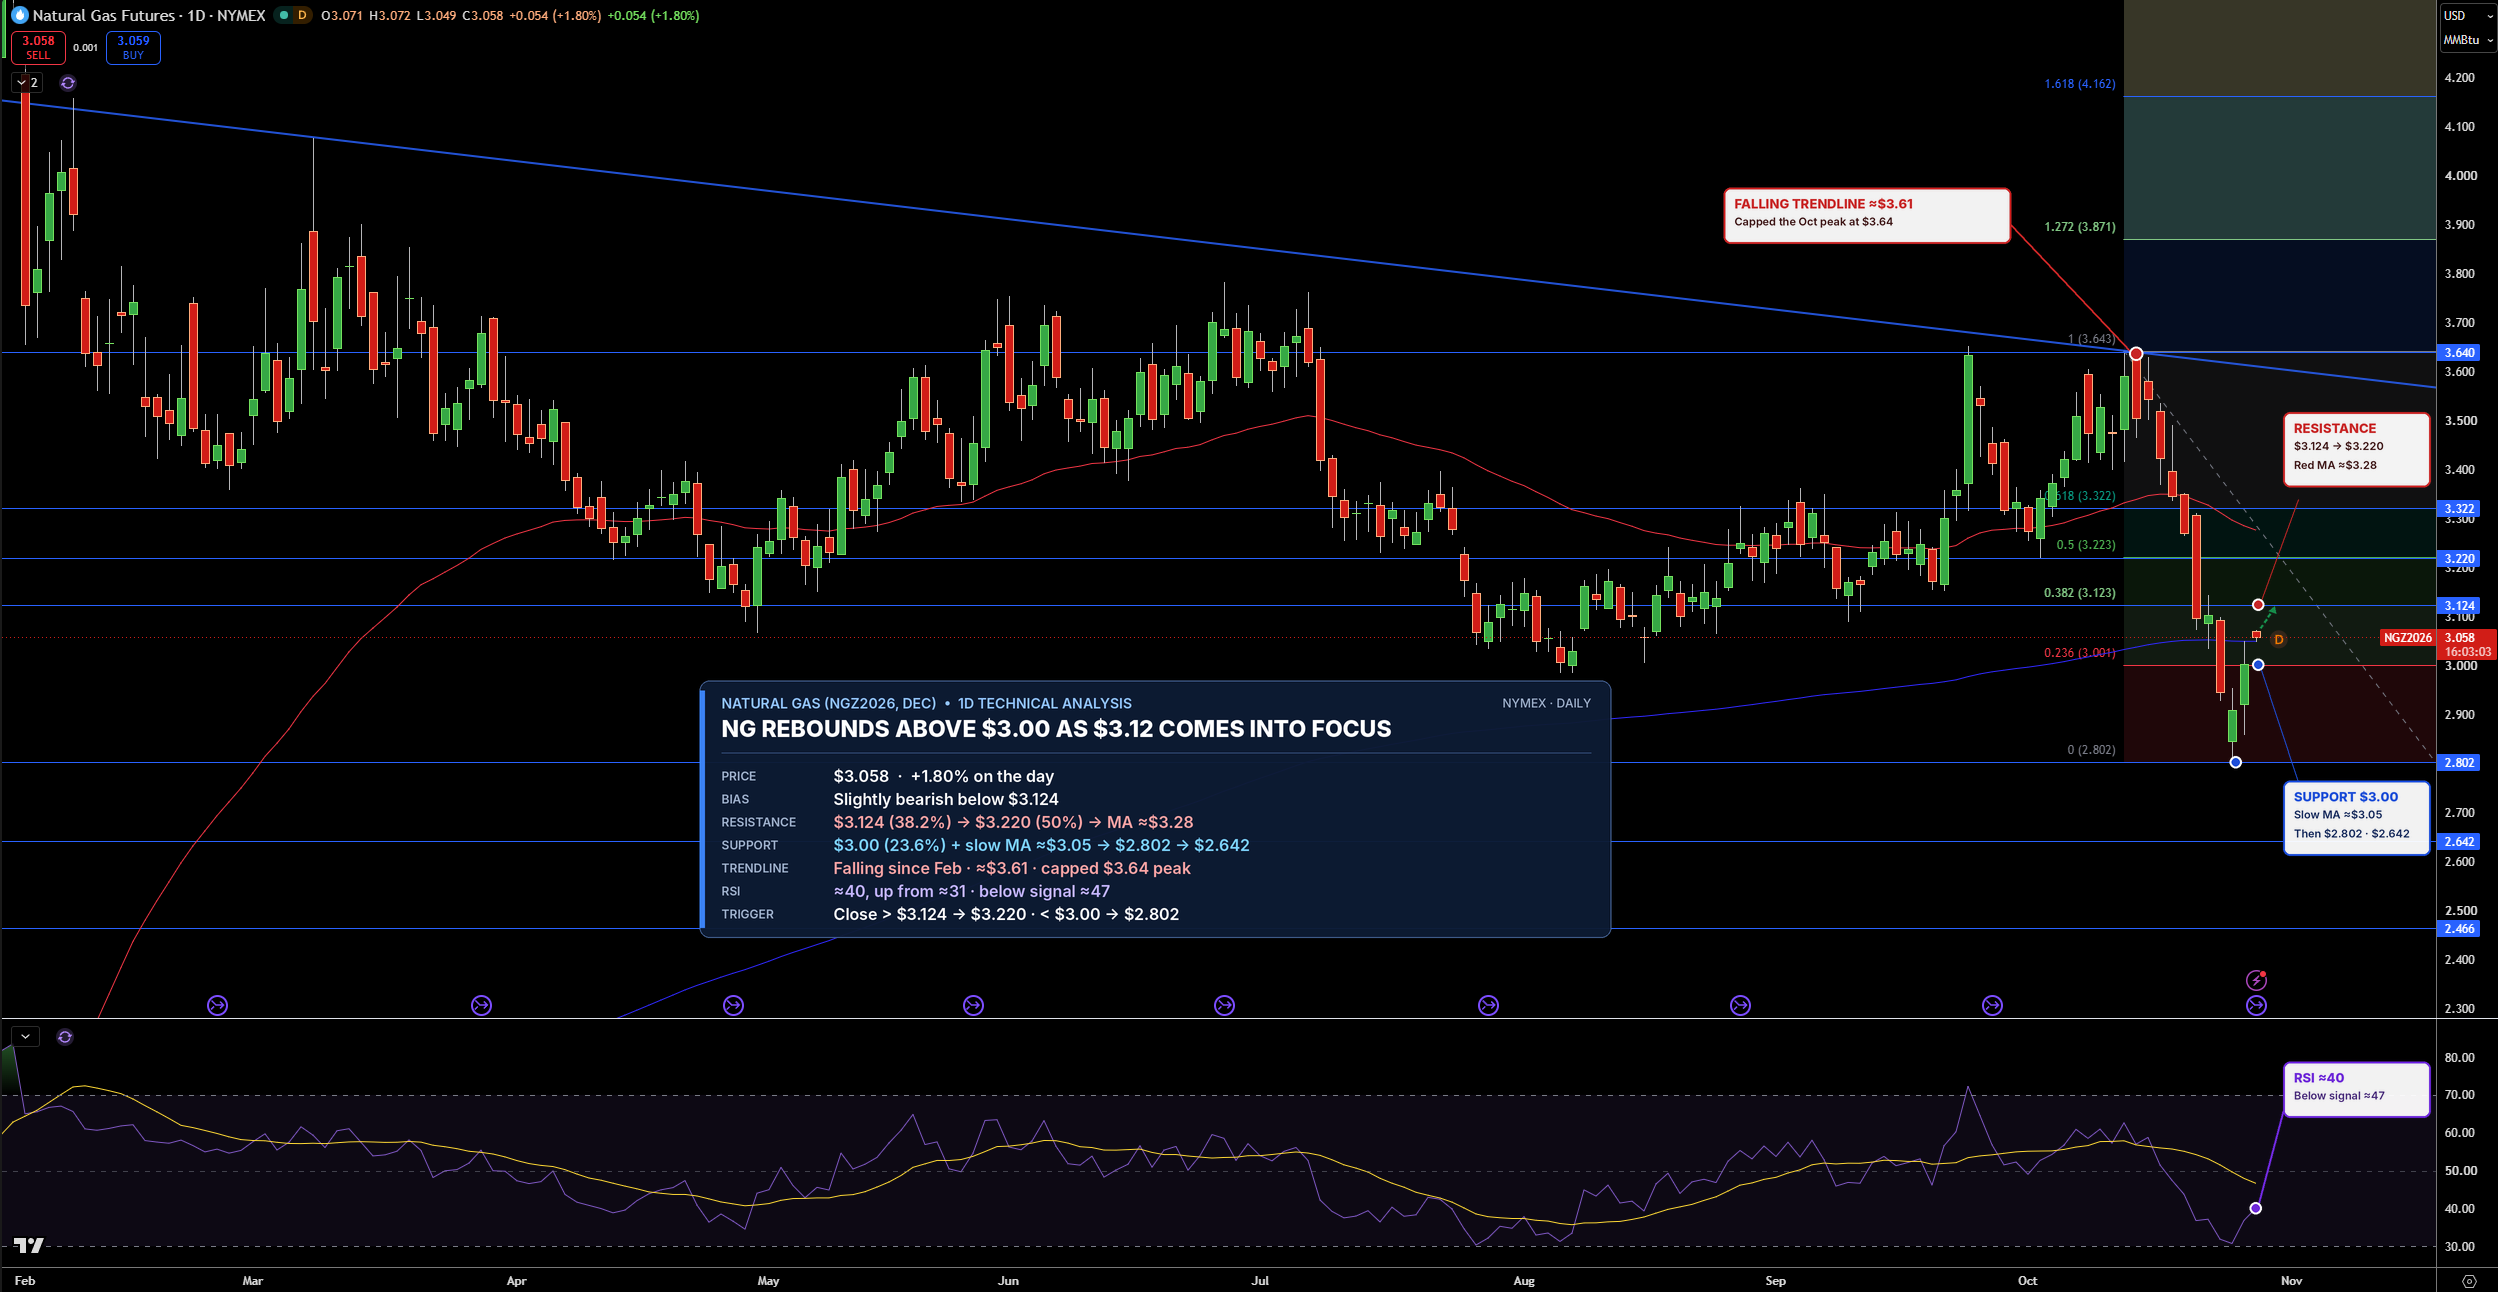Click the green market status dot
The image size is (2498, 1292).
pos(284,15)
